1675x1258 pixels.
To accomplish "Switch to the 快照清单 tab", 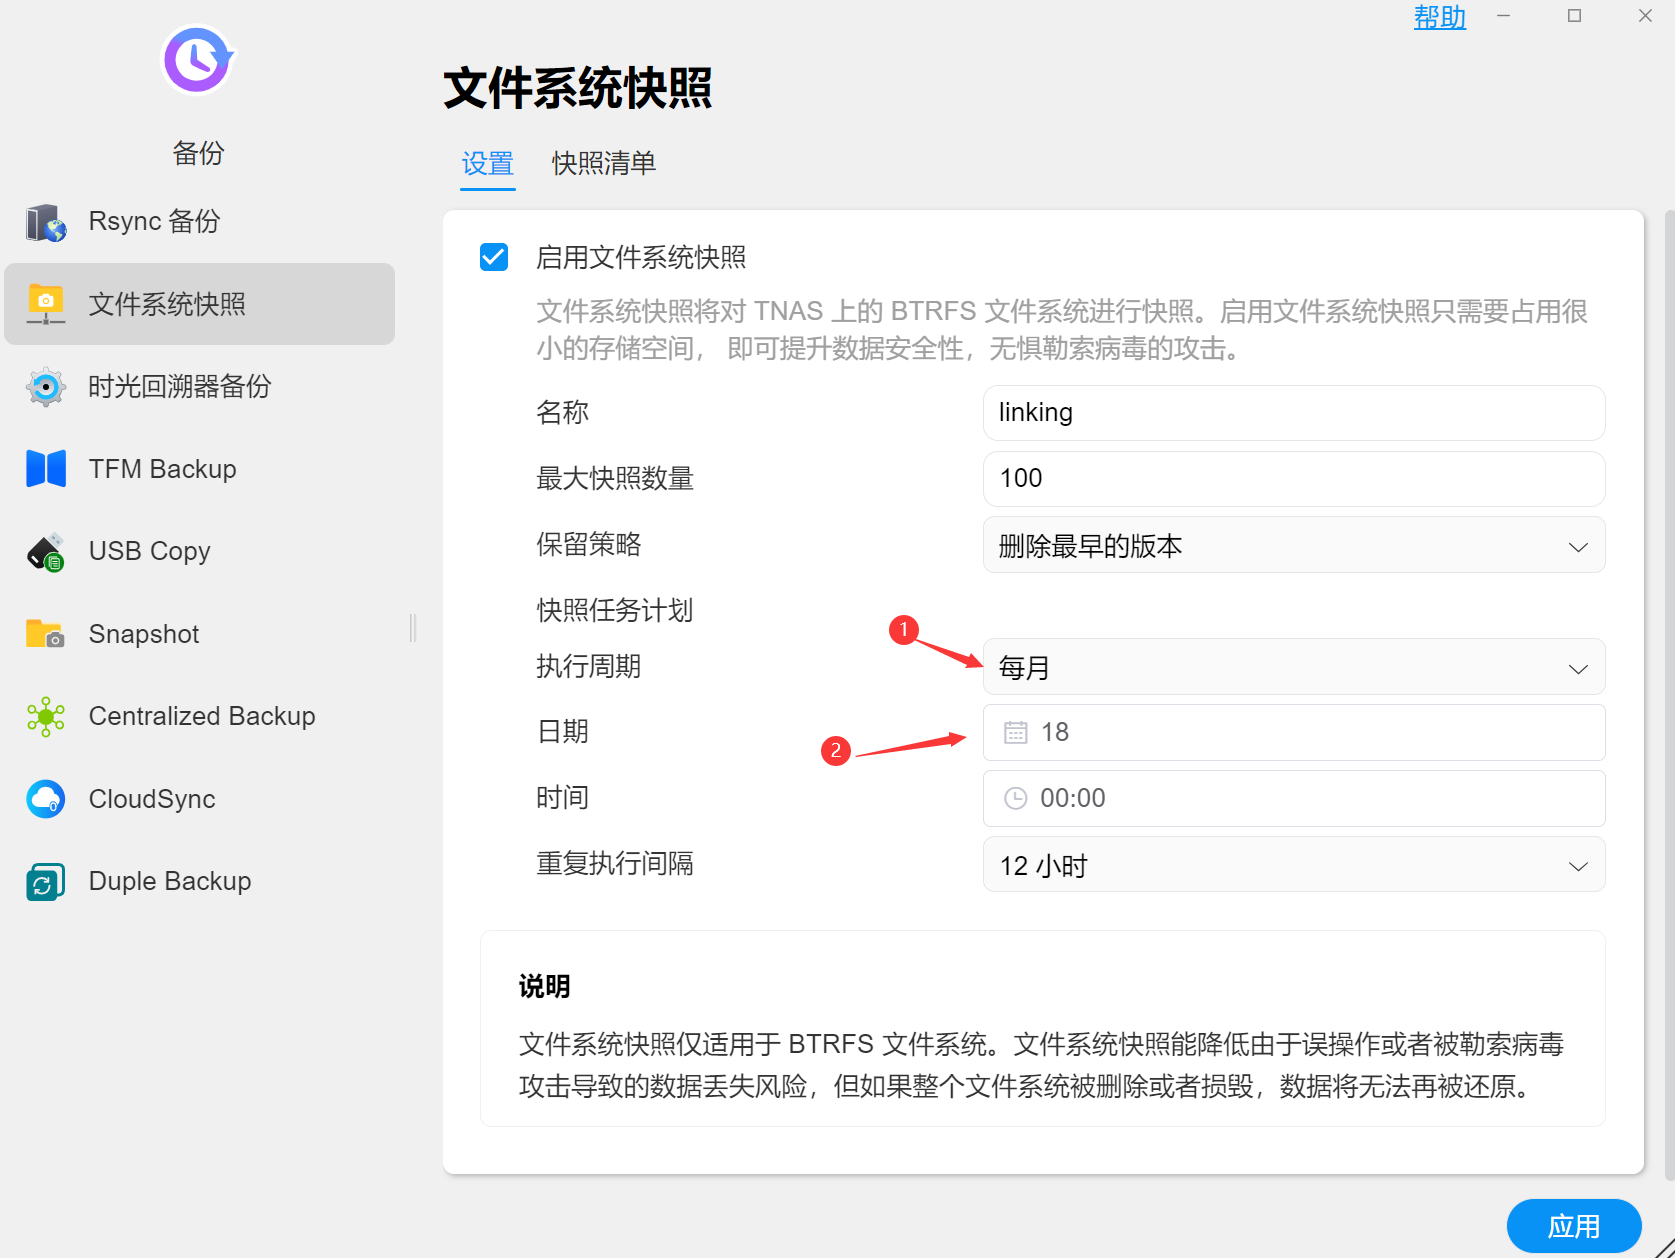I will pos(603,163).
